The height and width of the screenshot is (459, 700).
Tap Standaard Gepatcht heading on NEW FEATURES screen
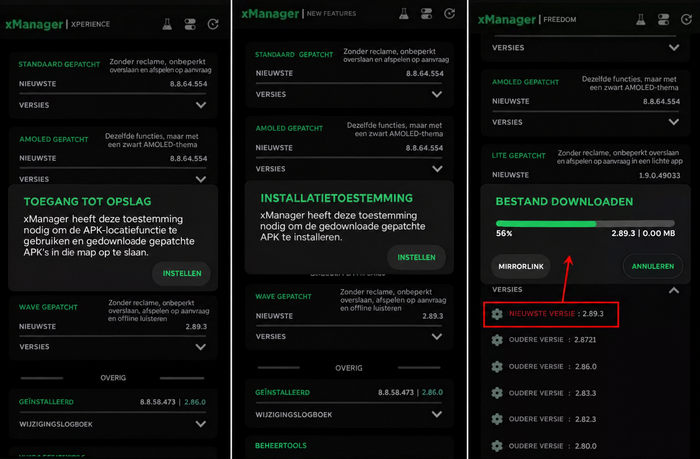tap(294, 54)
